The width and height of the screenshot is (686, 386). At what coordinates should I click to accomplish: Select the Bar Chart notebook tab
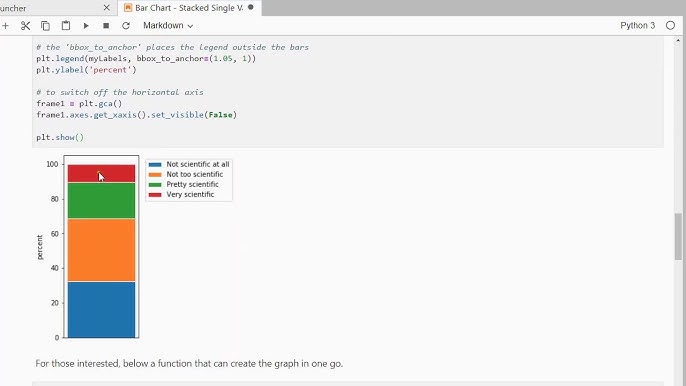189,8
